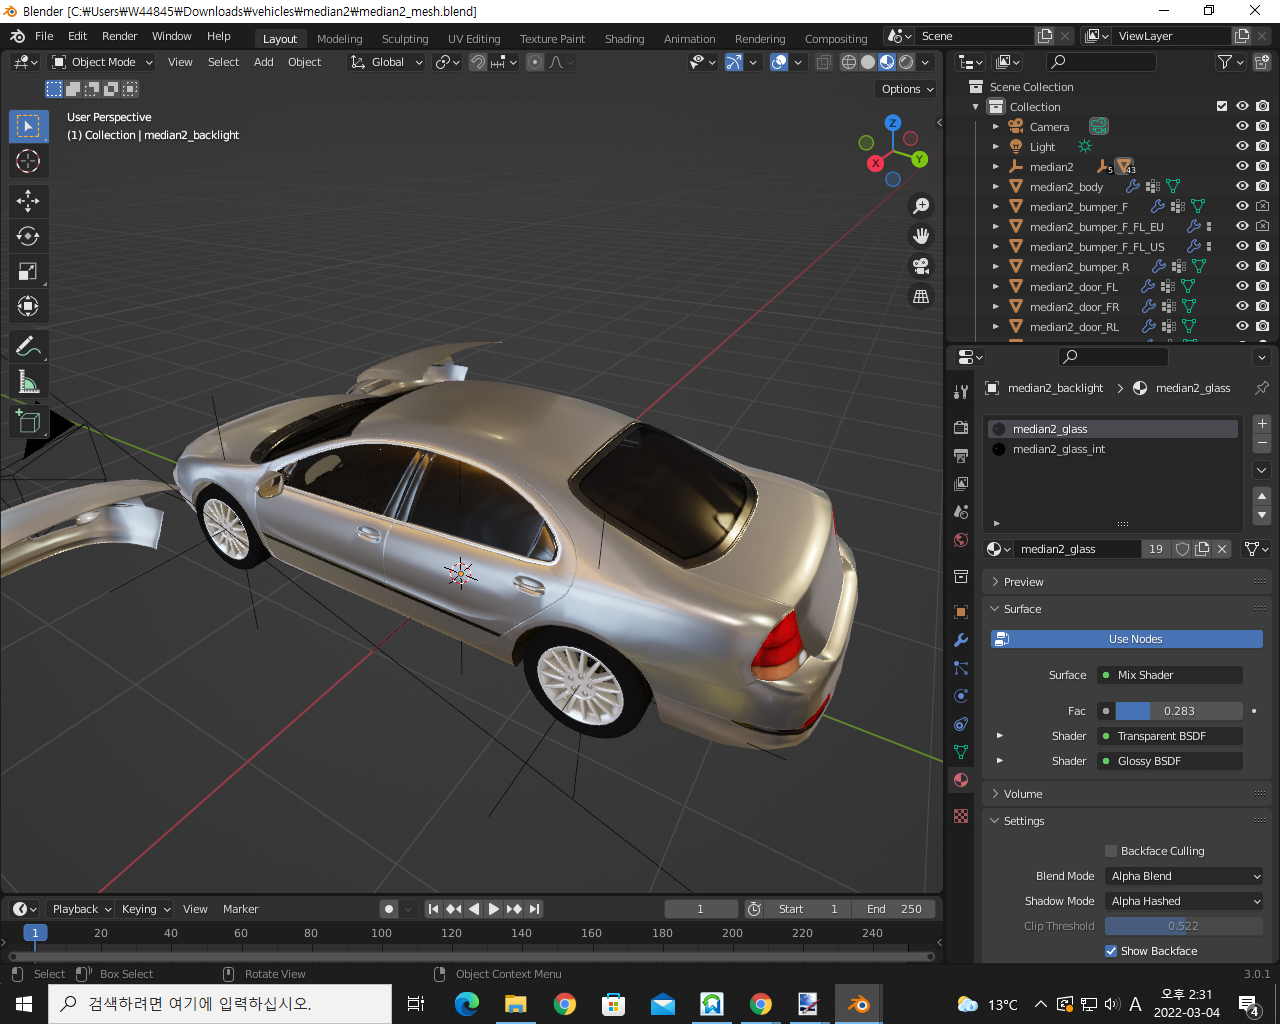Enable the Backface Culling checkbox
1280x1024 pixels.
tap(1111, 851)
